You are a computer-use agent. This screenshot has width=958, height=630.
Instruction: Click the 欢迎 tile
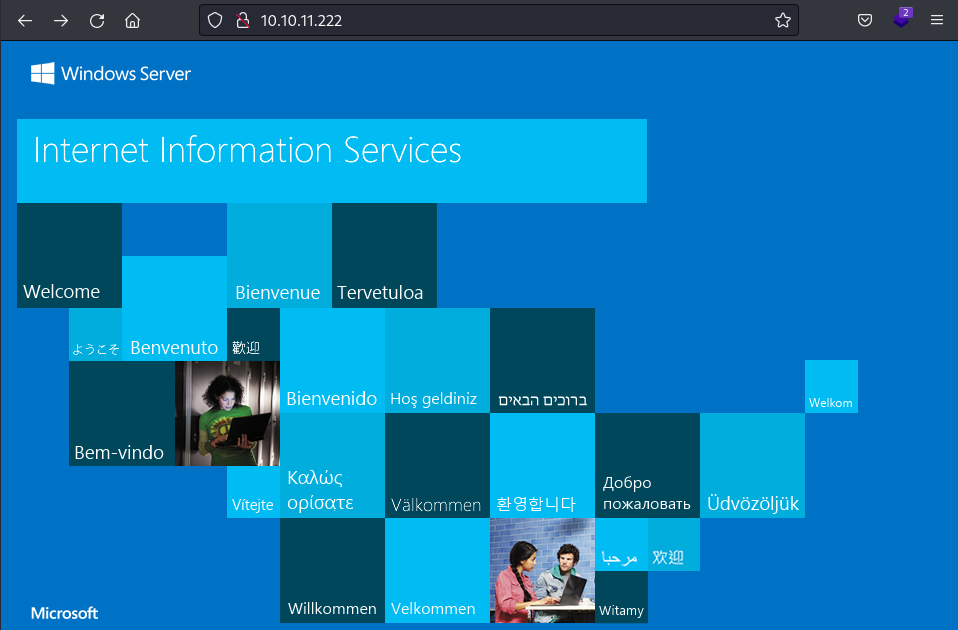point(673,544)
